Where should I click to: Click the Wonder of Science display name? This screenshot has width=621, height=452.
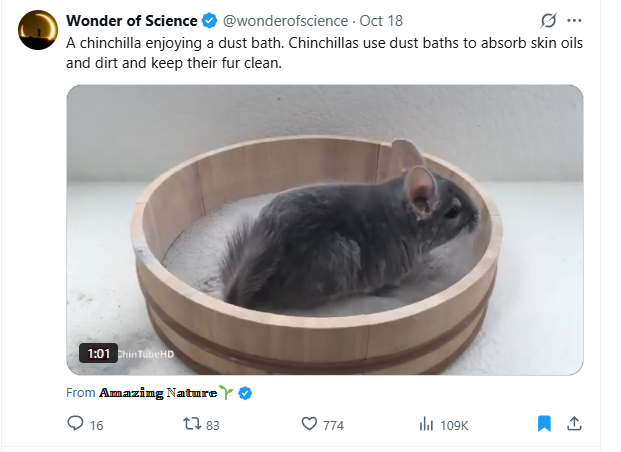(131, 21)
